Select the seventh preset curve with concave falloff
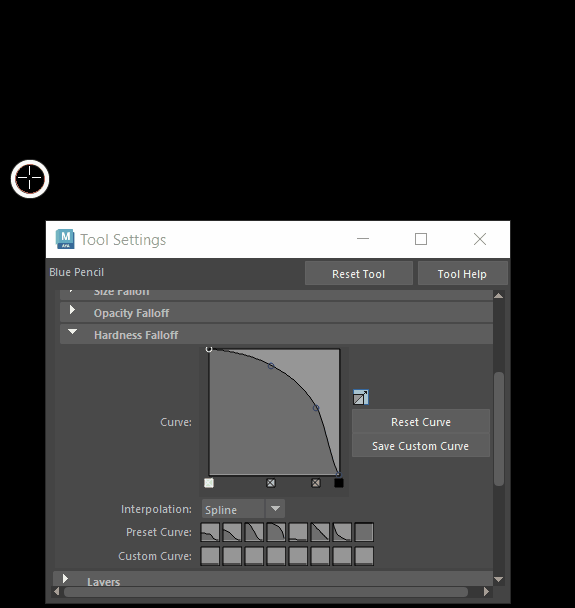Viewport: 575px width, 608px height. [x=342, y=532]
